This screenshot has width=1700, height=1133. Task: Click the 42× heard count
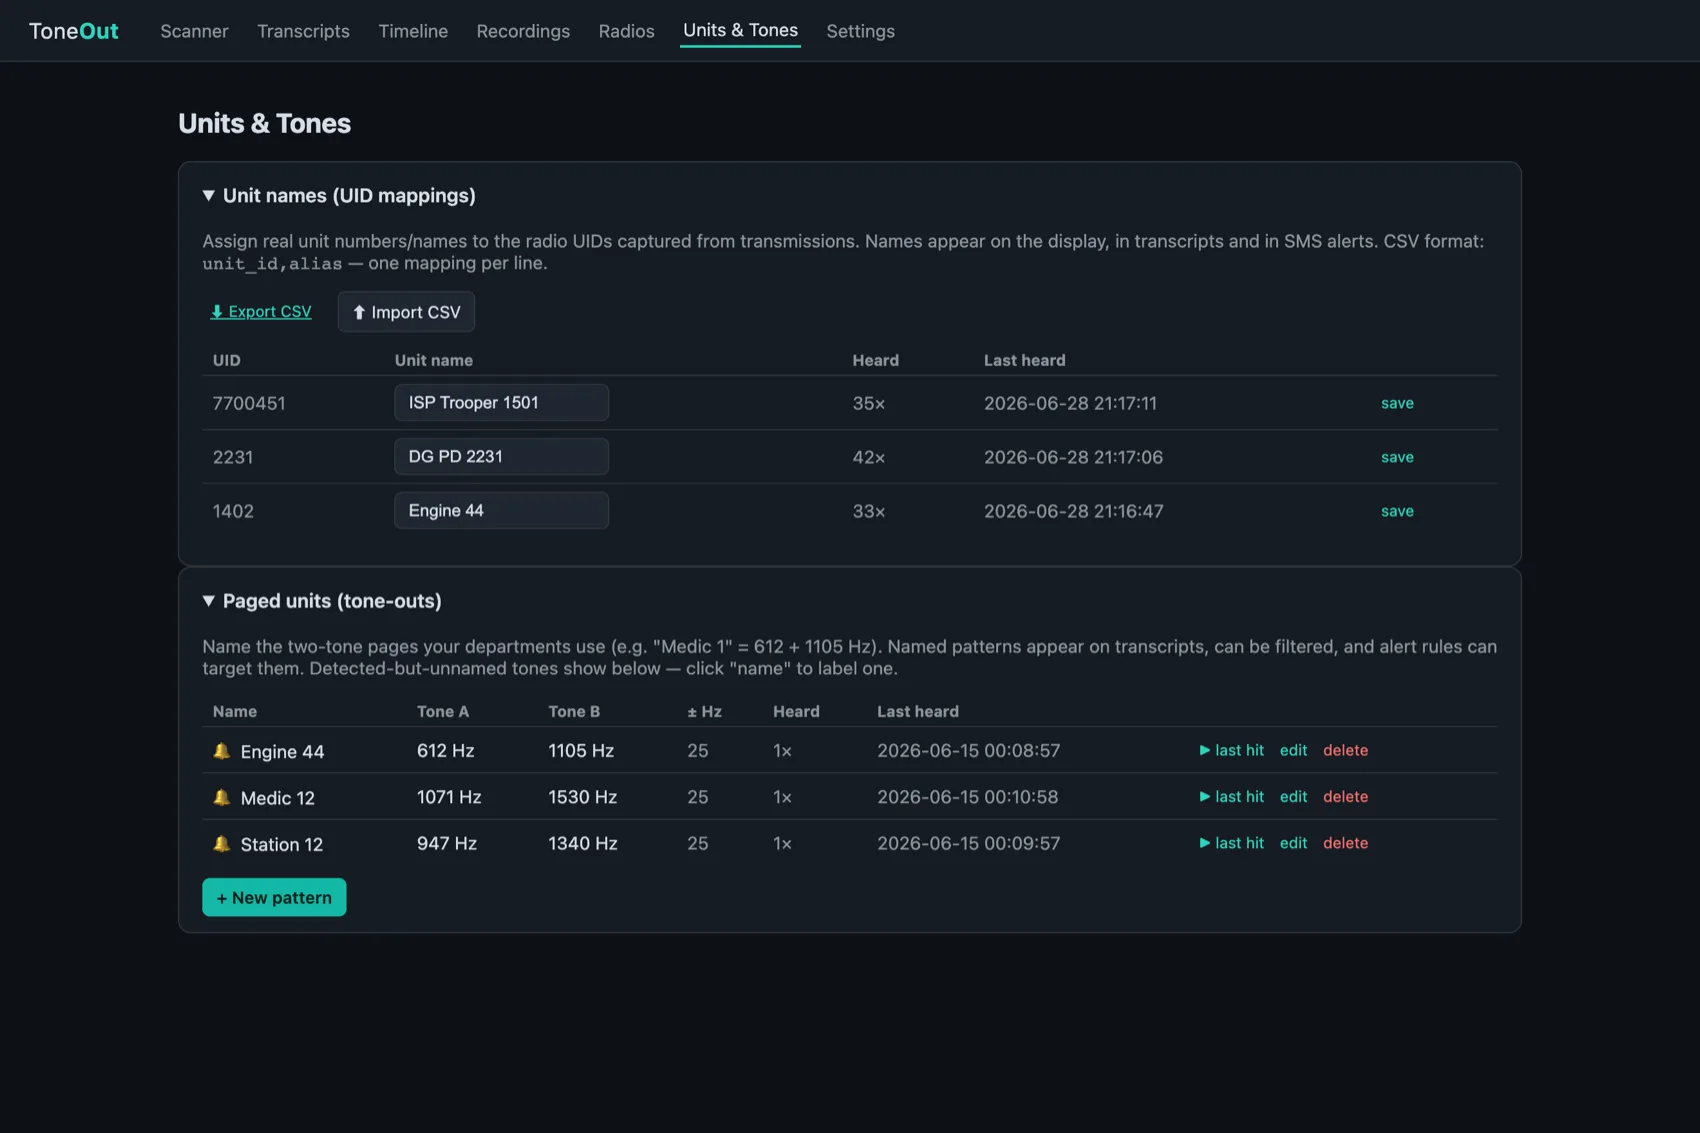point(868,457)
